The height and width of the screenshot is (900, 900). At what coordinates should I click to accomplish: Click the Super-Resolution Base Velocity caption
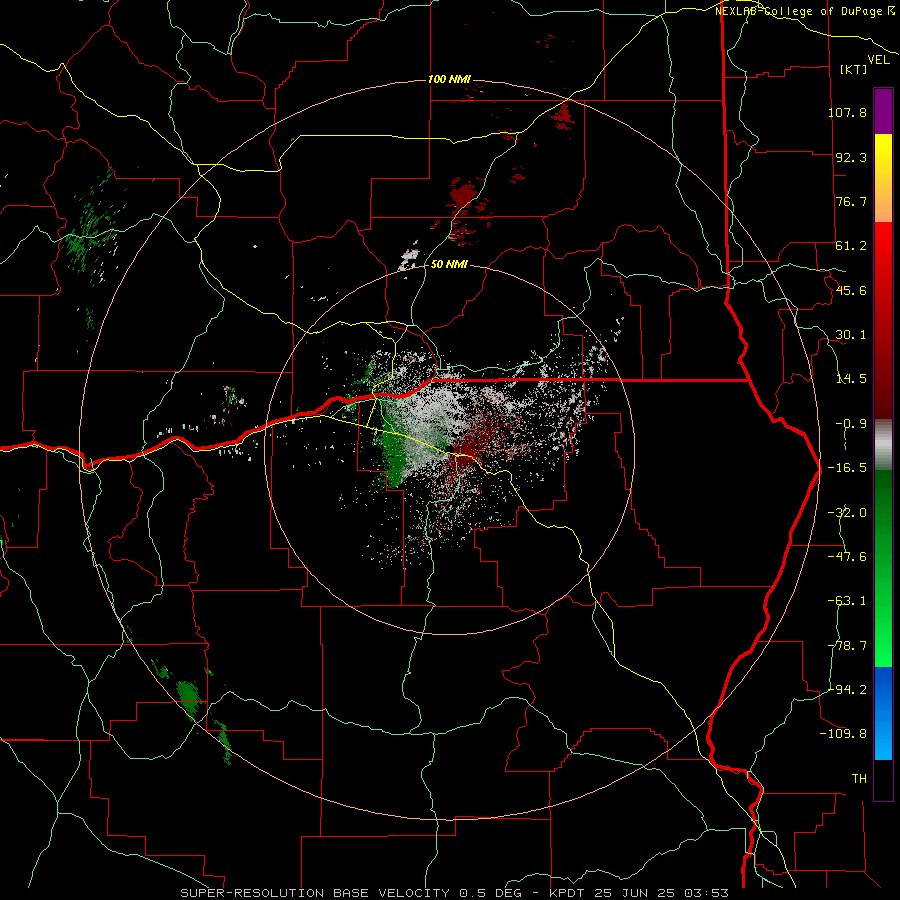(x=455, y=893)
